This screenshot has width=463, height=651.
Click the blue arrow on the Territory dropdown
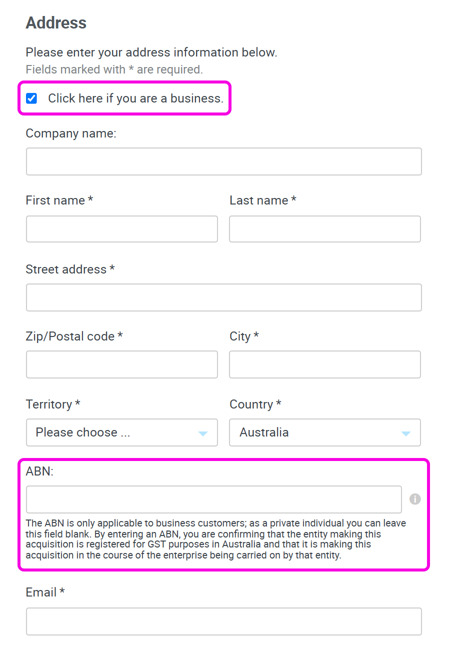(203, 433)
